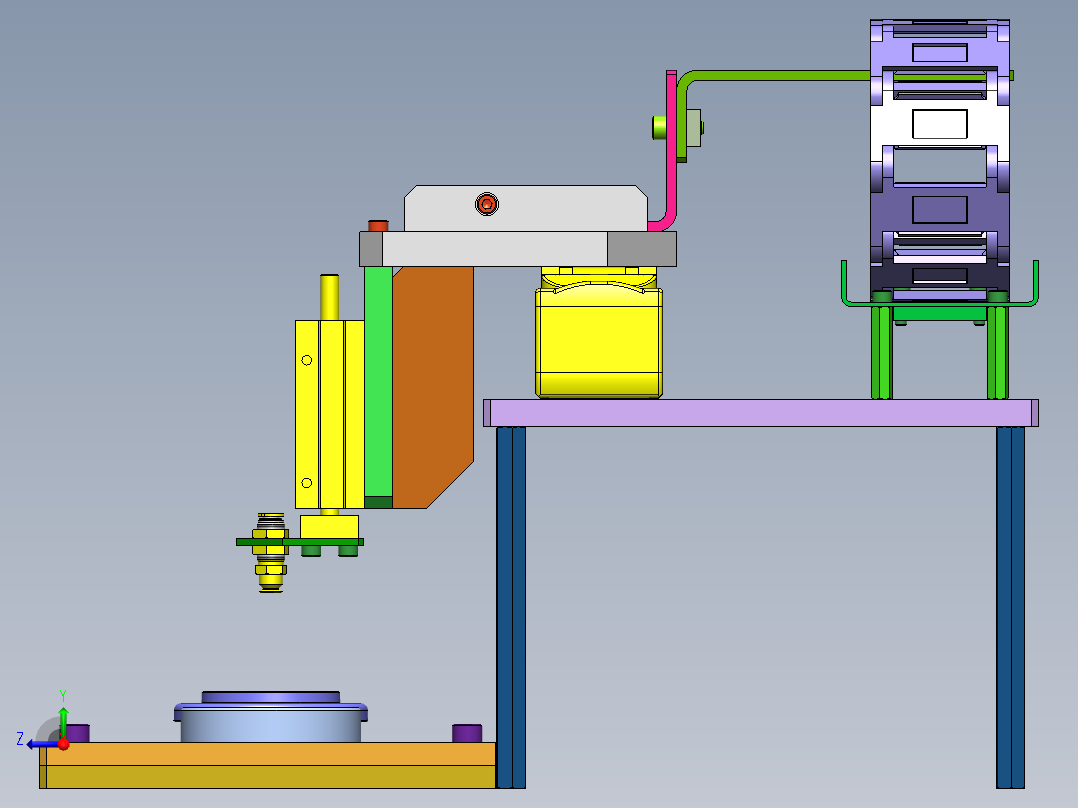Select the yellow block below the cylinder
The height and width of the screenshot is (808, 1078).
point(329,527)
